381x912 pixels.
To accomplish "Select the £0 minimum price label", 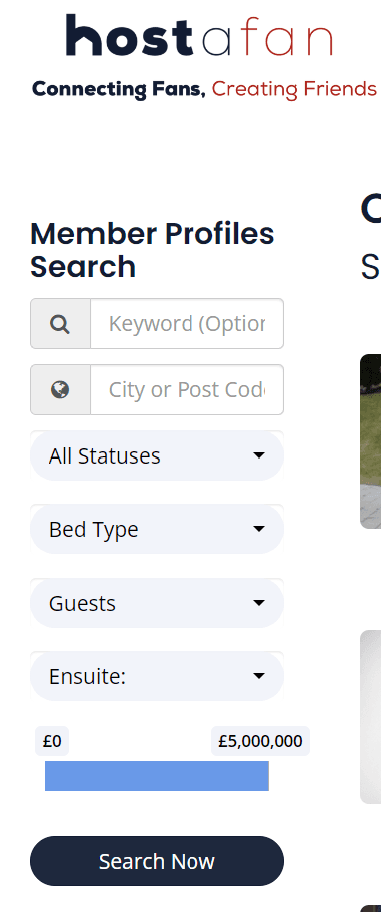I will (52, 741).
